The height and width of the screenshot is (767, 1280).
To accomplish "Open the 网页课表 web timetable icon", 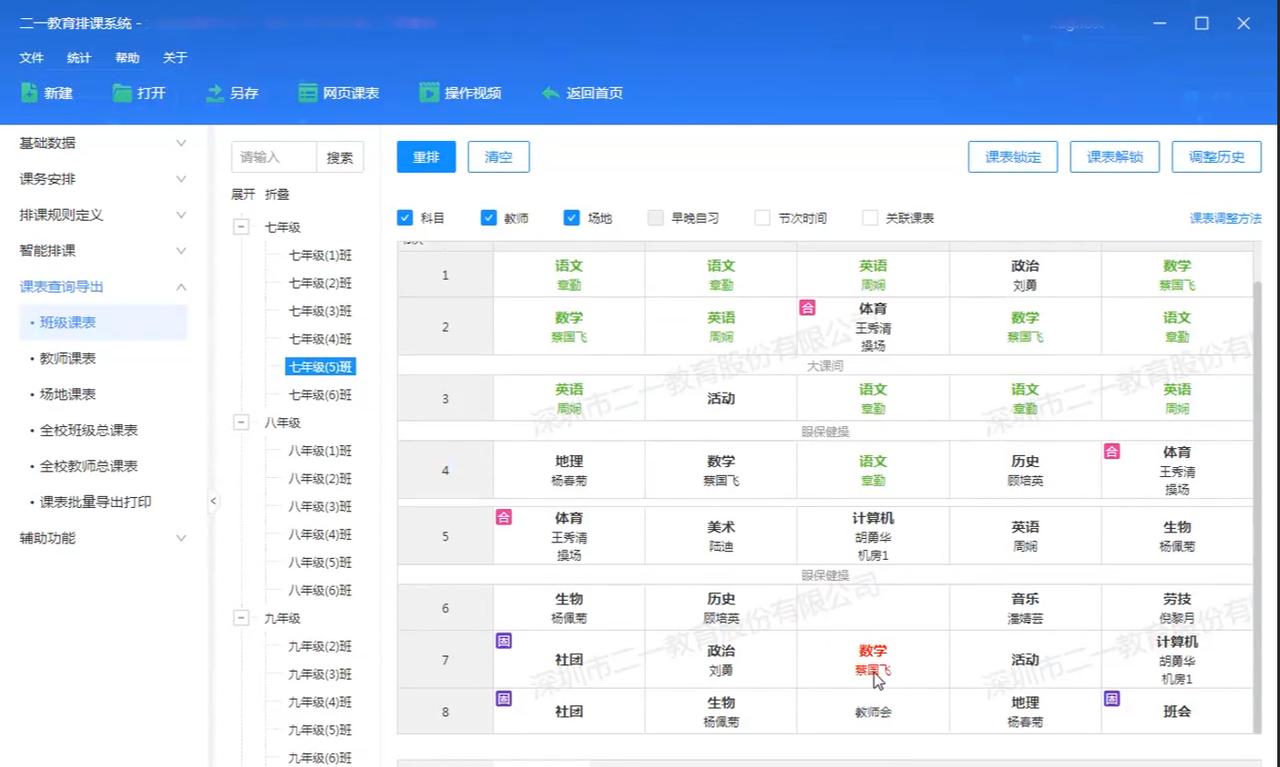I will point(308,93).
